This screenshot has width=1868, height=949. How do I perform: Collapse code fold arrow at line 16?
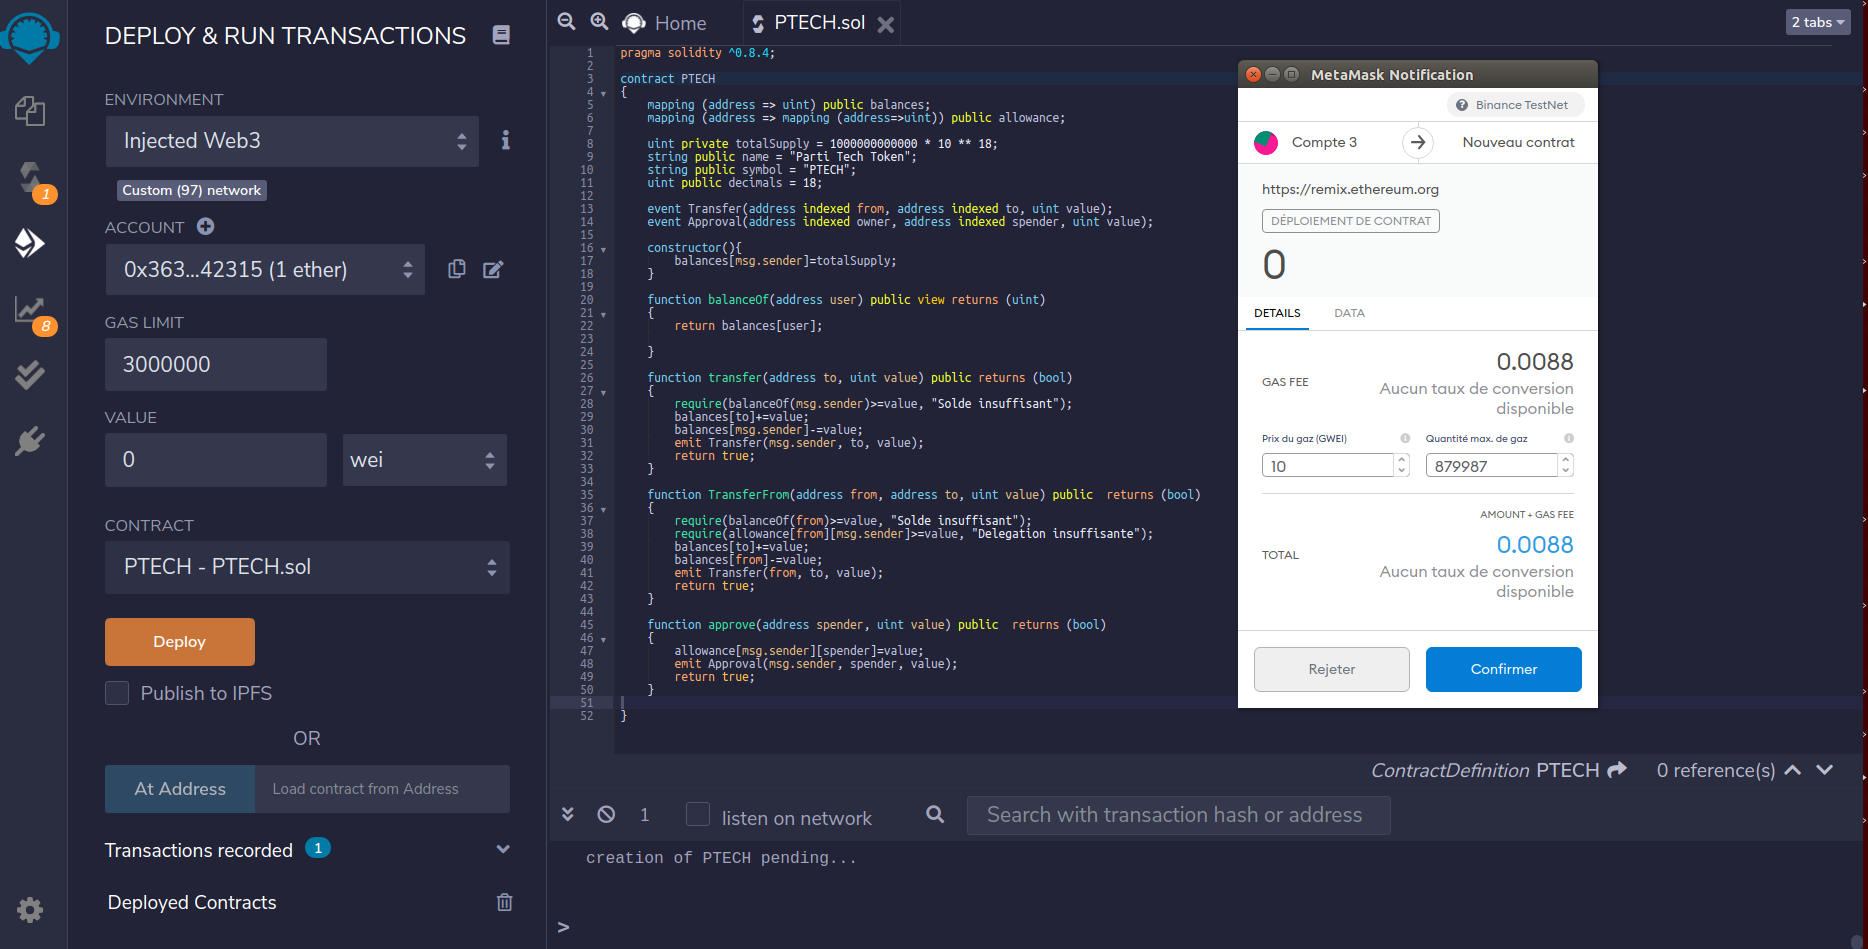pos(603,249)
